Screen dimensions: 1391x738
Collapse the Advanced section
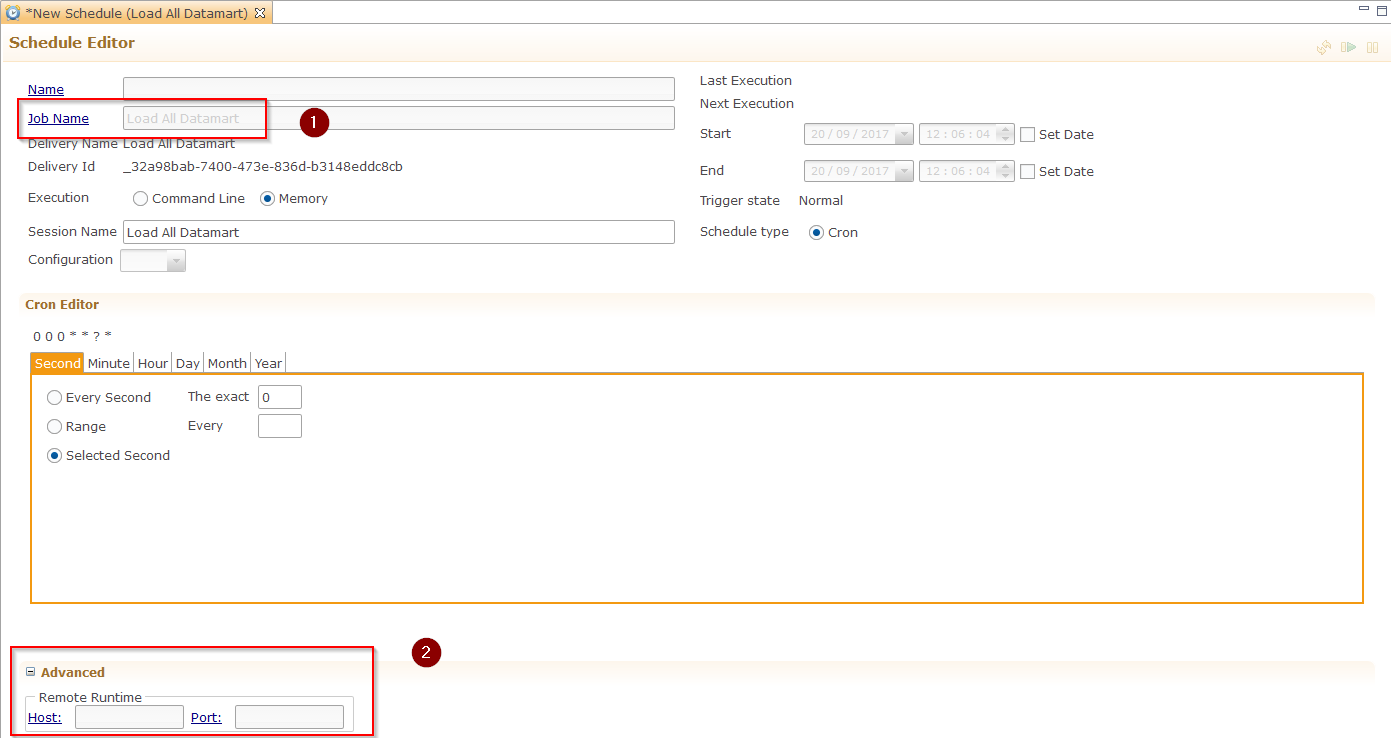coord(30,672)
